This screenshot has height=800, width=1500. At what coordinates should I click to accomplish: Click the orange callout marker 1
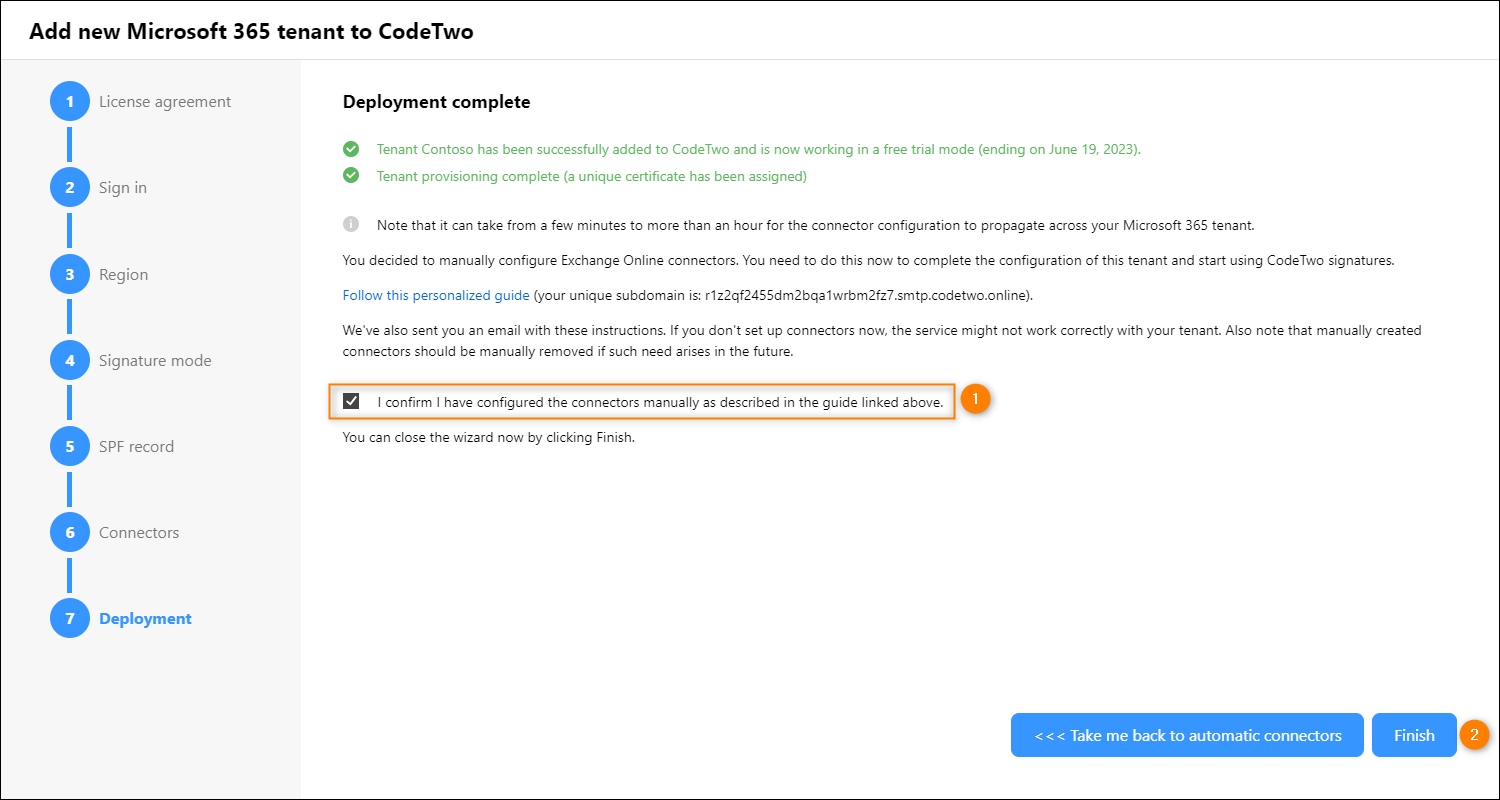click(975, 399)
